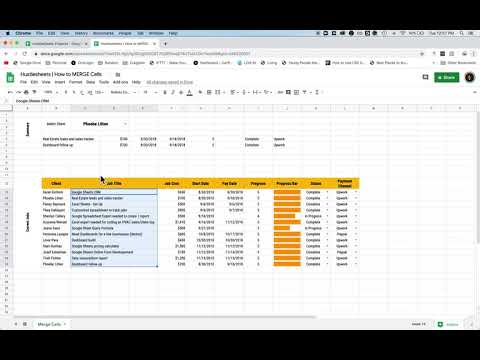Open the Sheets Insert menu
480x360 pixels.
[x=60, y=82]
